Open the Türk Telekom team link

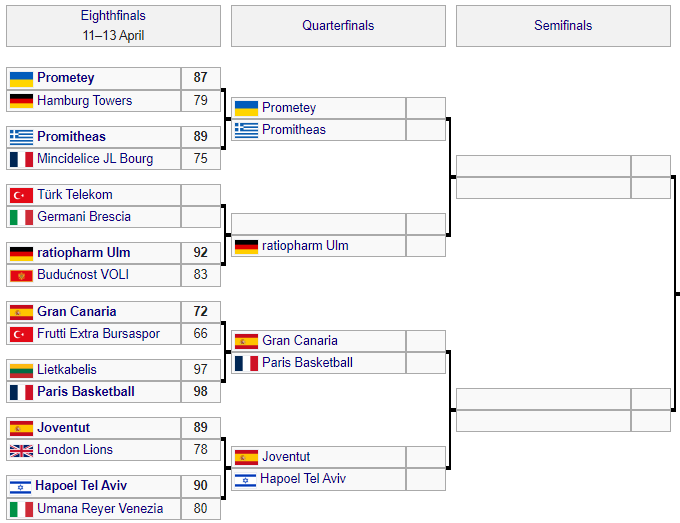click(75, 195)
